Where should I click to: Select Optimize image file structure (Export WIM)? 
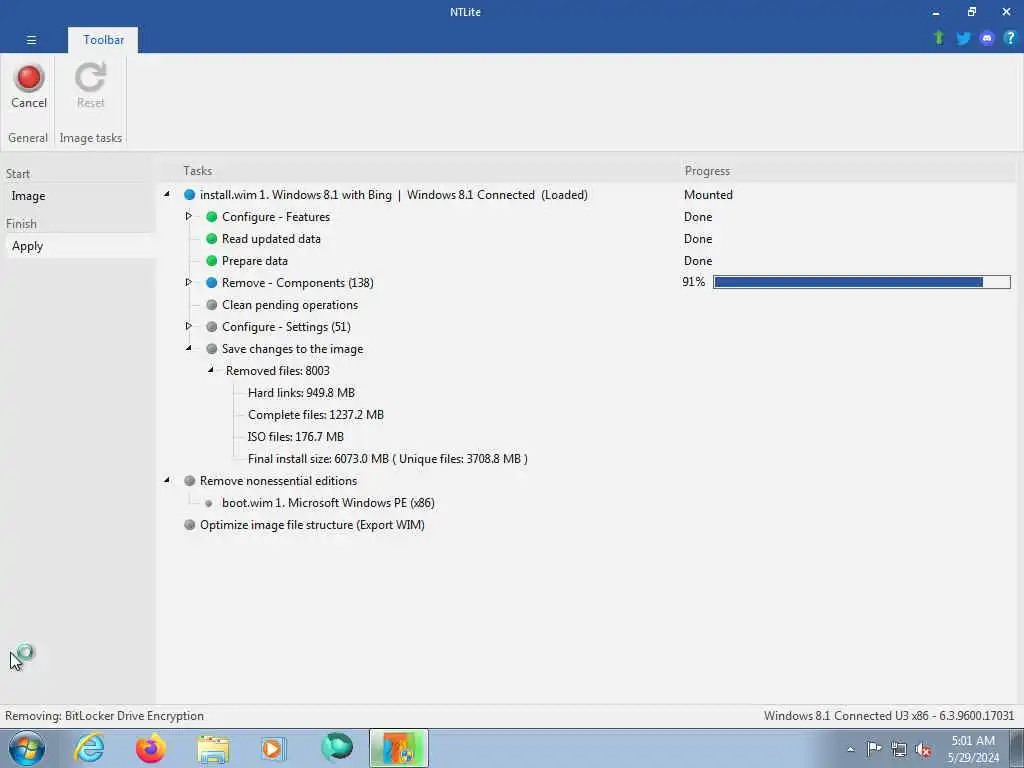[312, 524]
